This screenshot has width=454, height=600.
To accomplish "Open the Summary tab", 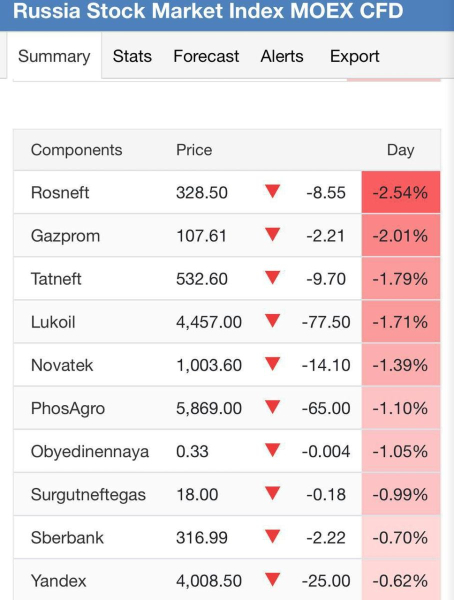I will coord(54,56).
